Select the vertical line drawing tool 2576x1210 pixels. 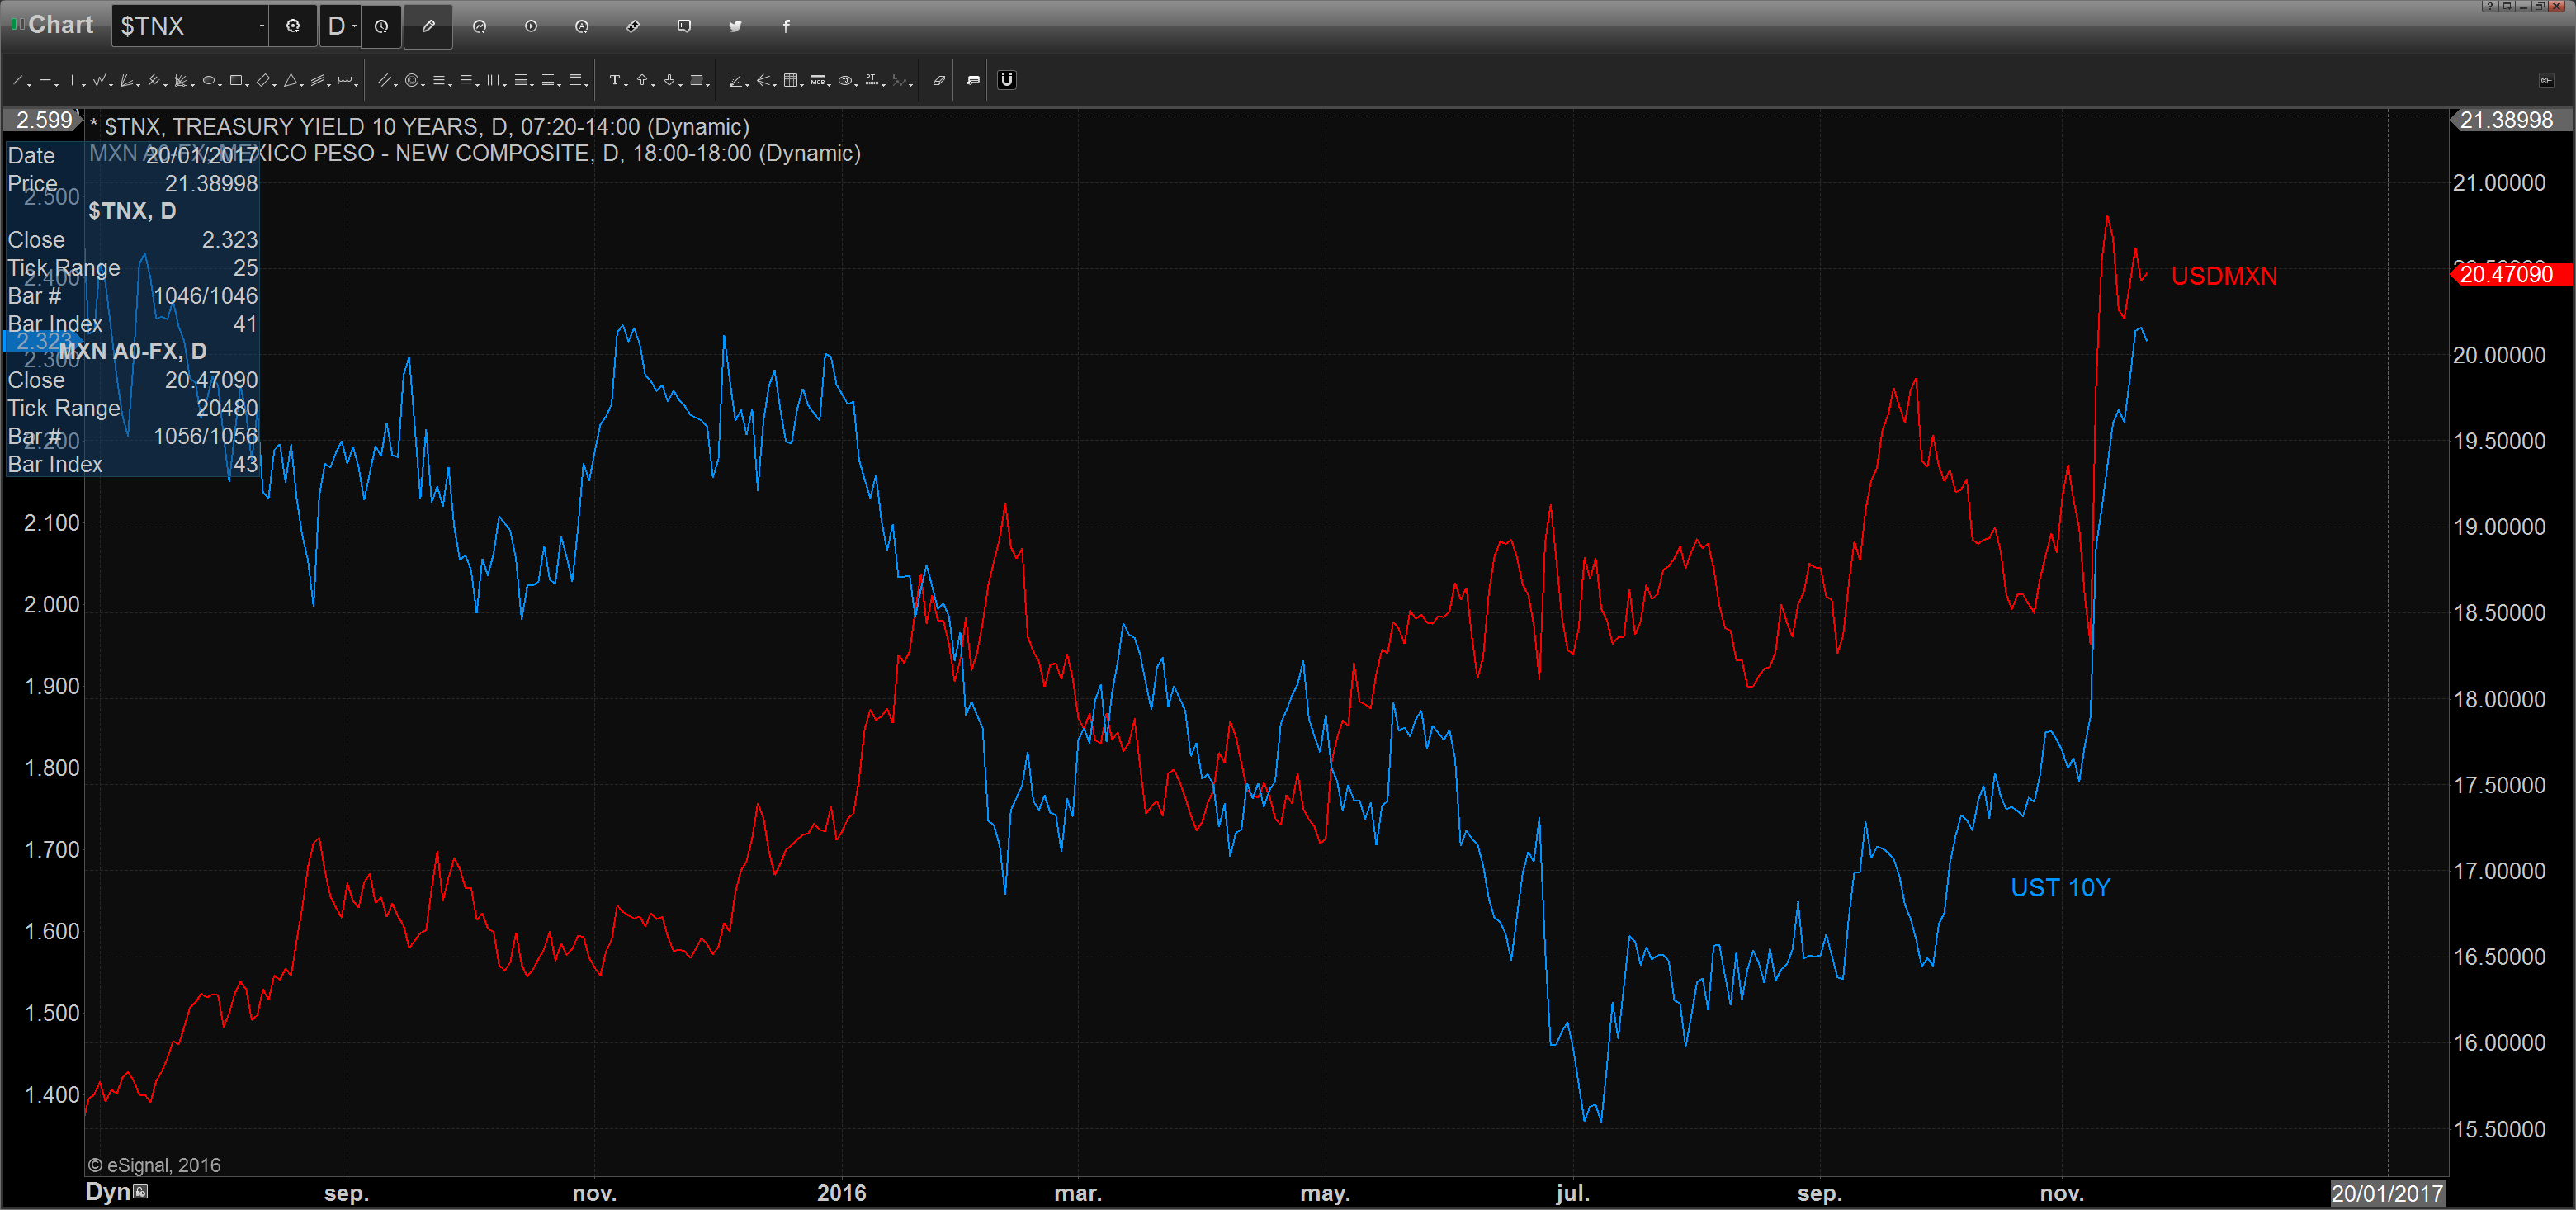(72, 80)
